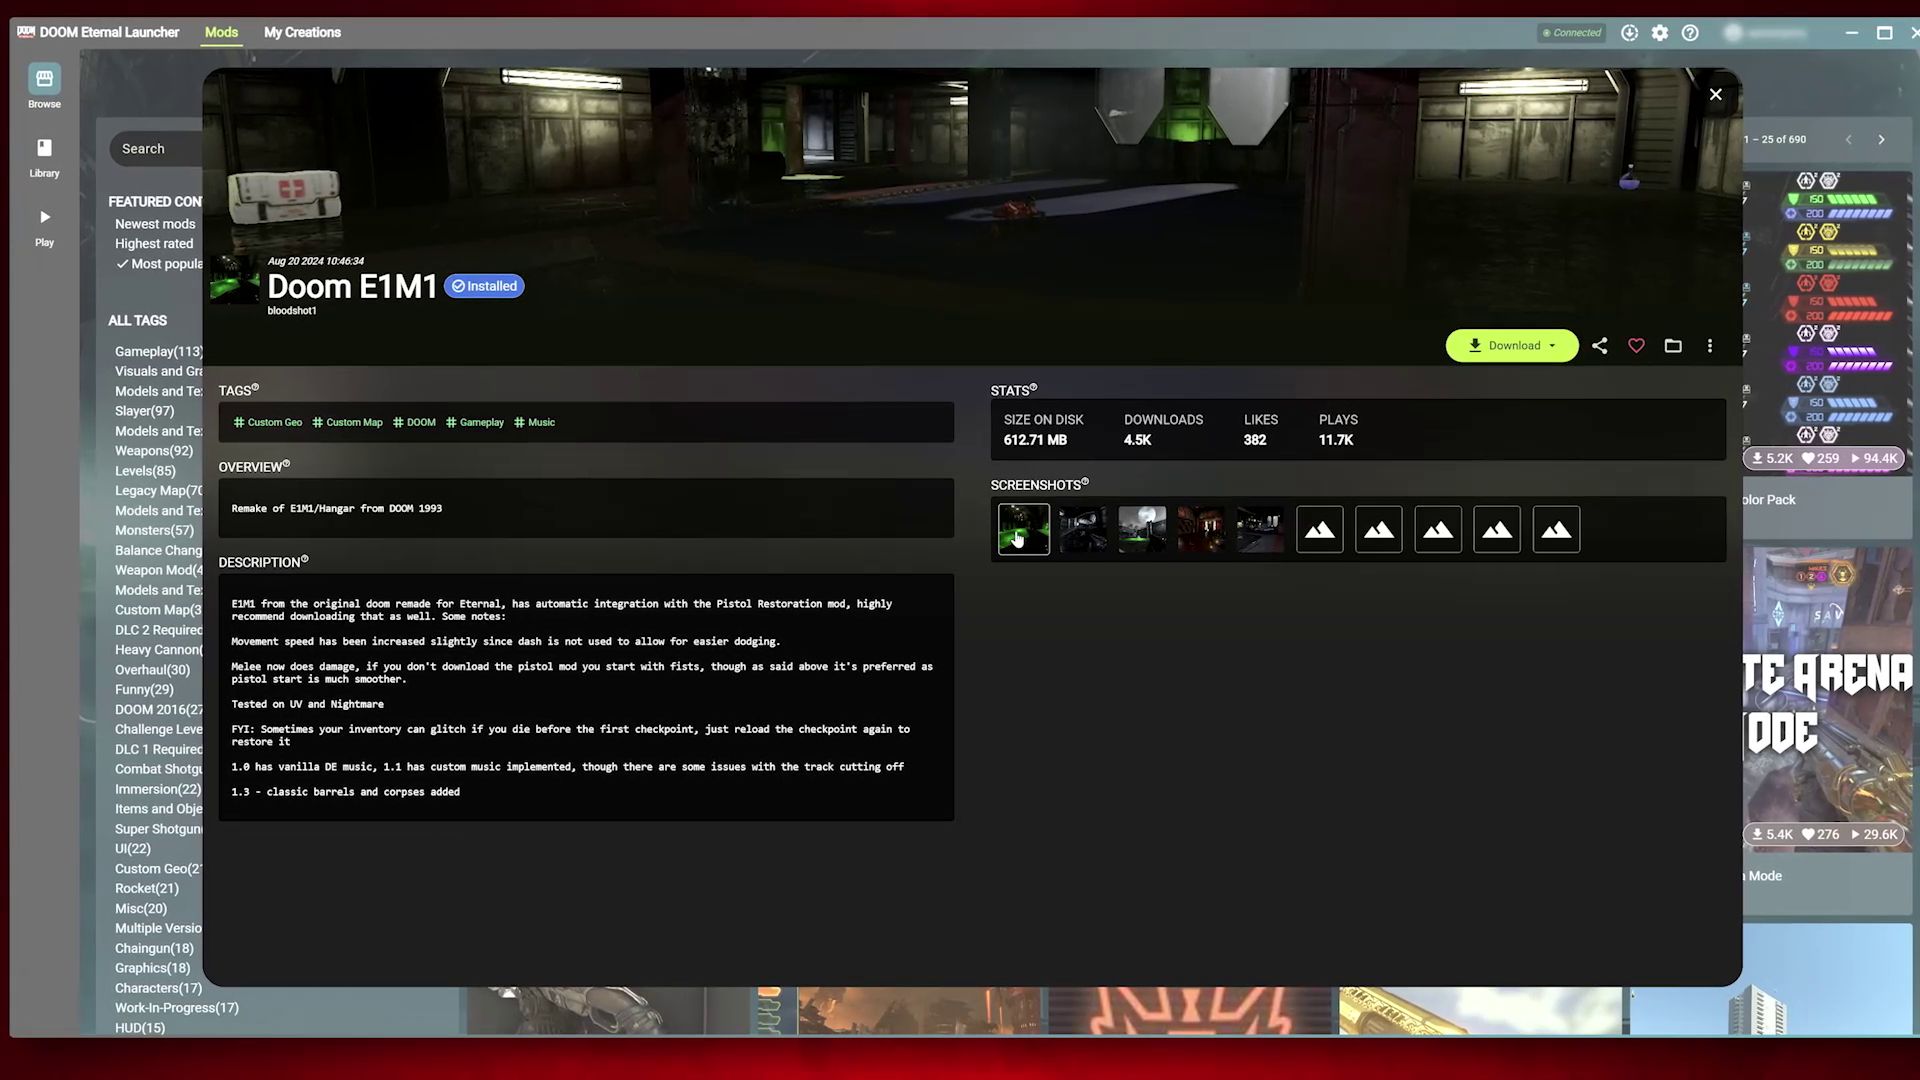1920x1080 pixels.
Task: Click the DOOM Eternal Launcher logo icon
Action: 26,32
